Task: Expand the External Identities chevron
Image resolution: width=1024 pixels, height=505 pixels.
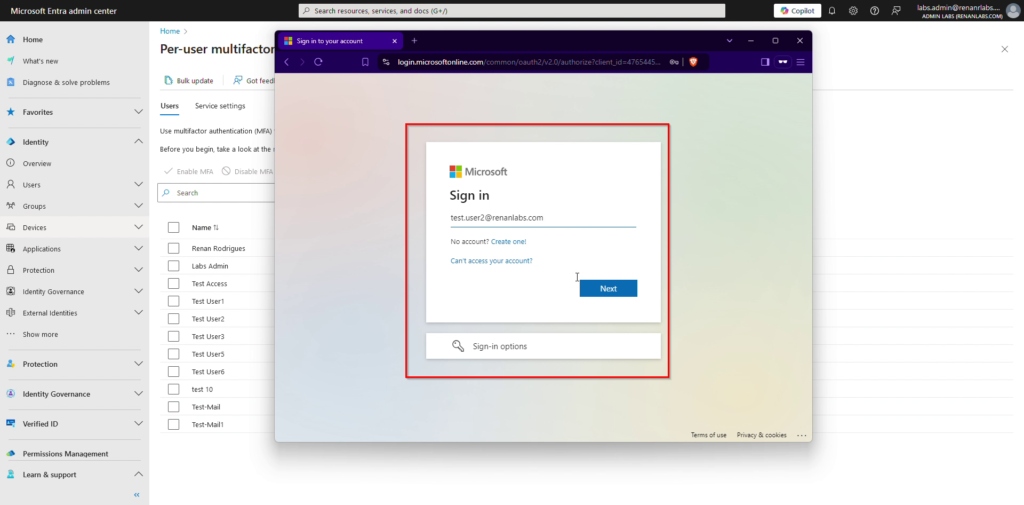Action: pos(138,313)
